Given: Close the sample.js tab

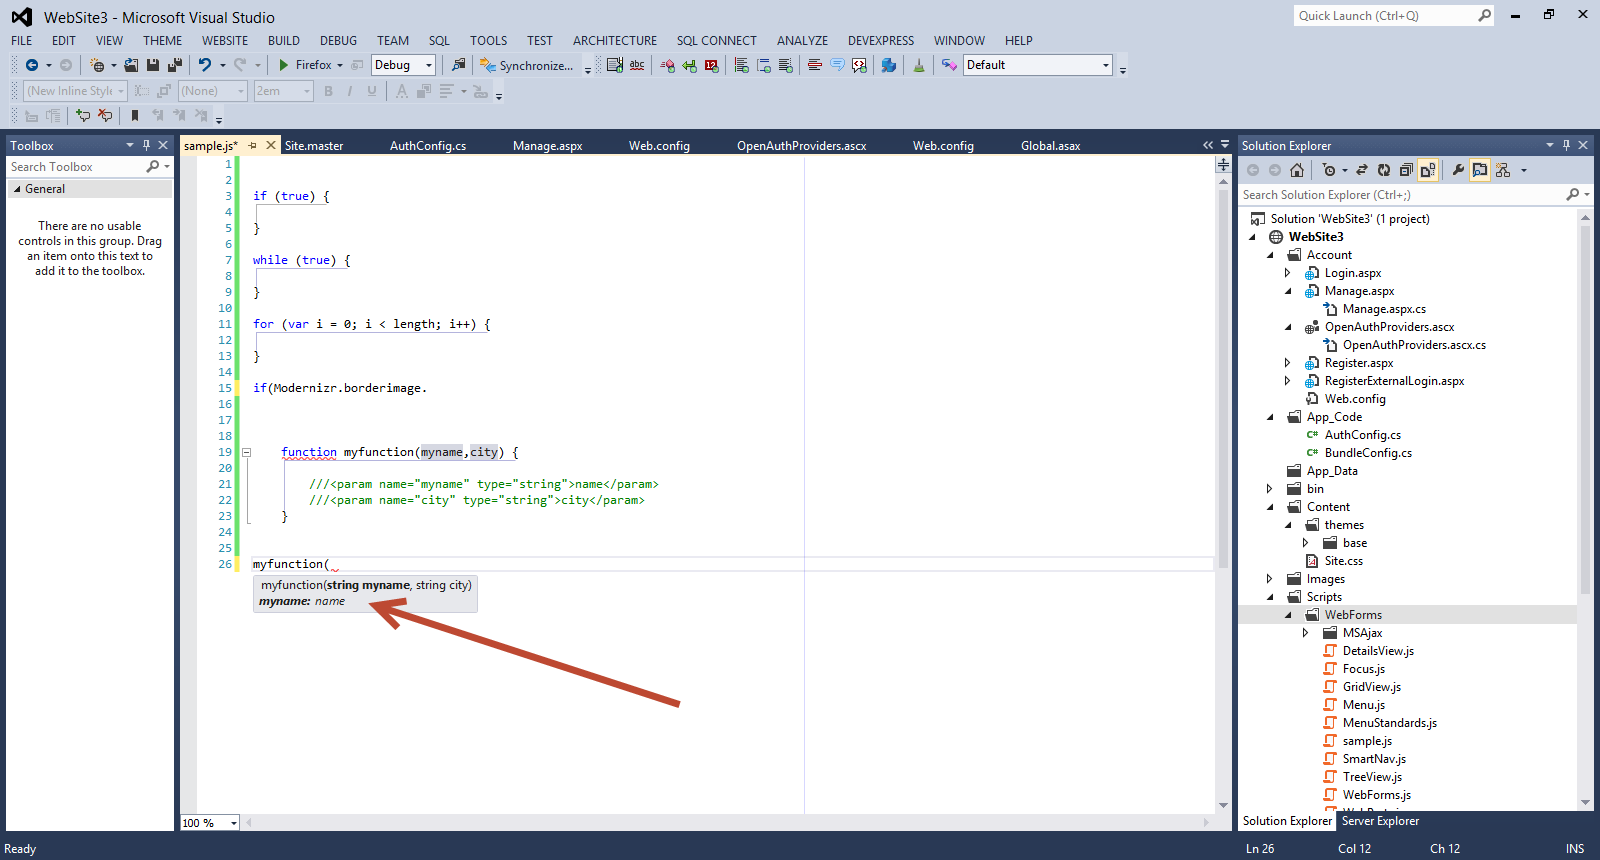Looking at the screenshot, I should [x=270, y=145].
